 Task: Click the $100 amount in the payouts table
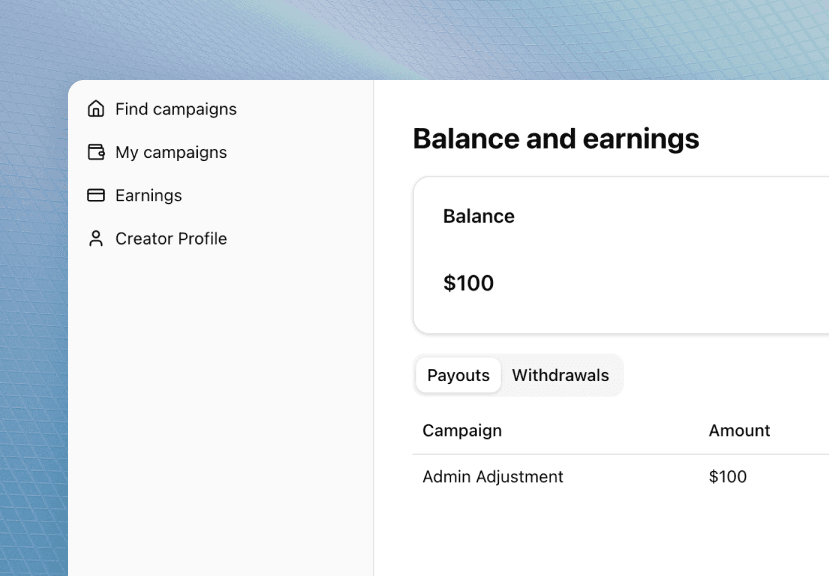click(x=727, y=477)
